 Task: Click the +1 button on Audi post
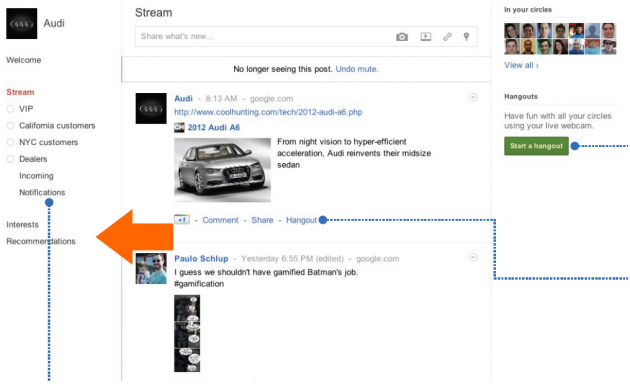(182, 219)
